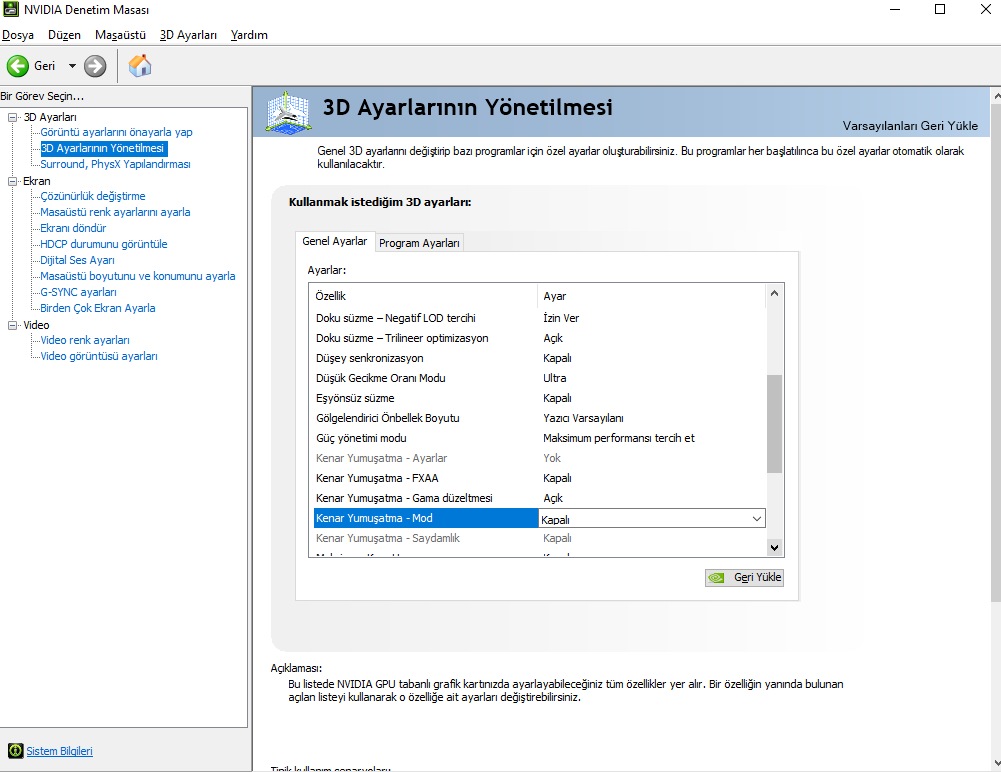
Task: Select Güç yönetimi modu row
Action: click(539, 438)
